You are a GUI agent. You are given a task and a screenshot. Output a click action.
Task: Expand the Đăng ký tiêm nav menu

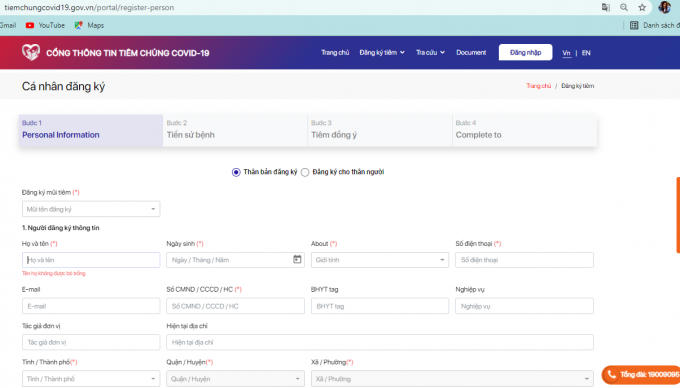pyautogui.click(x=382, y=52)
